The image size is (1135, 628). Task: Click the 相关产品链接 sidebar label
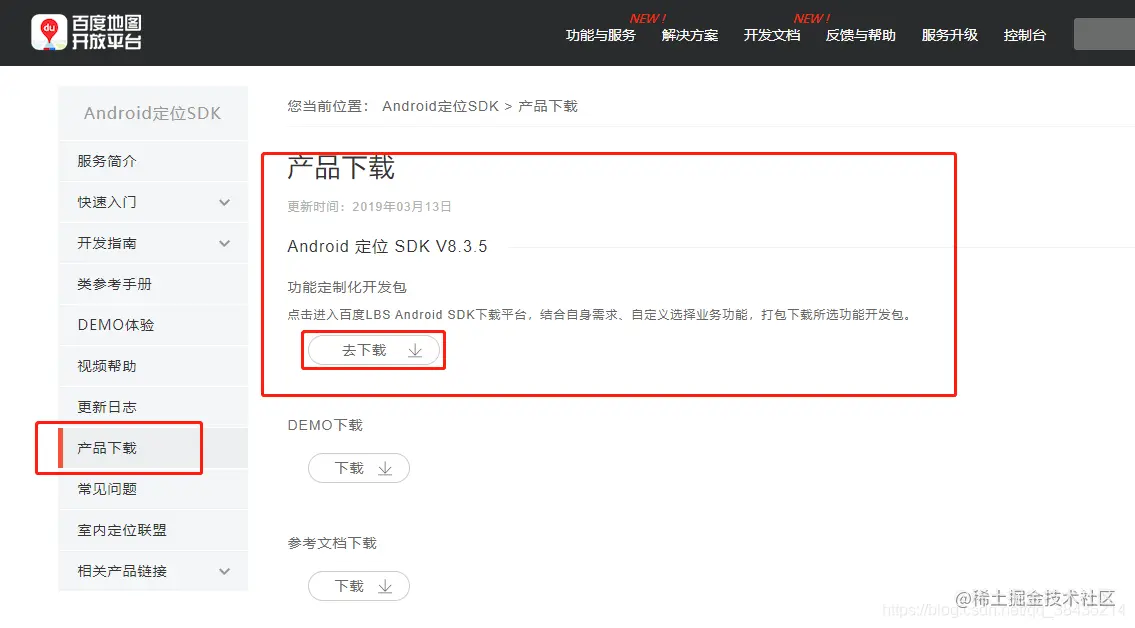point(122,572)
